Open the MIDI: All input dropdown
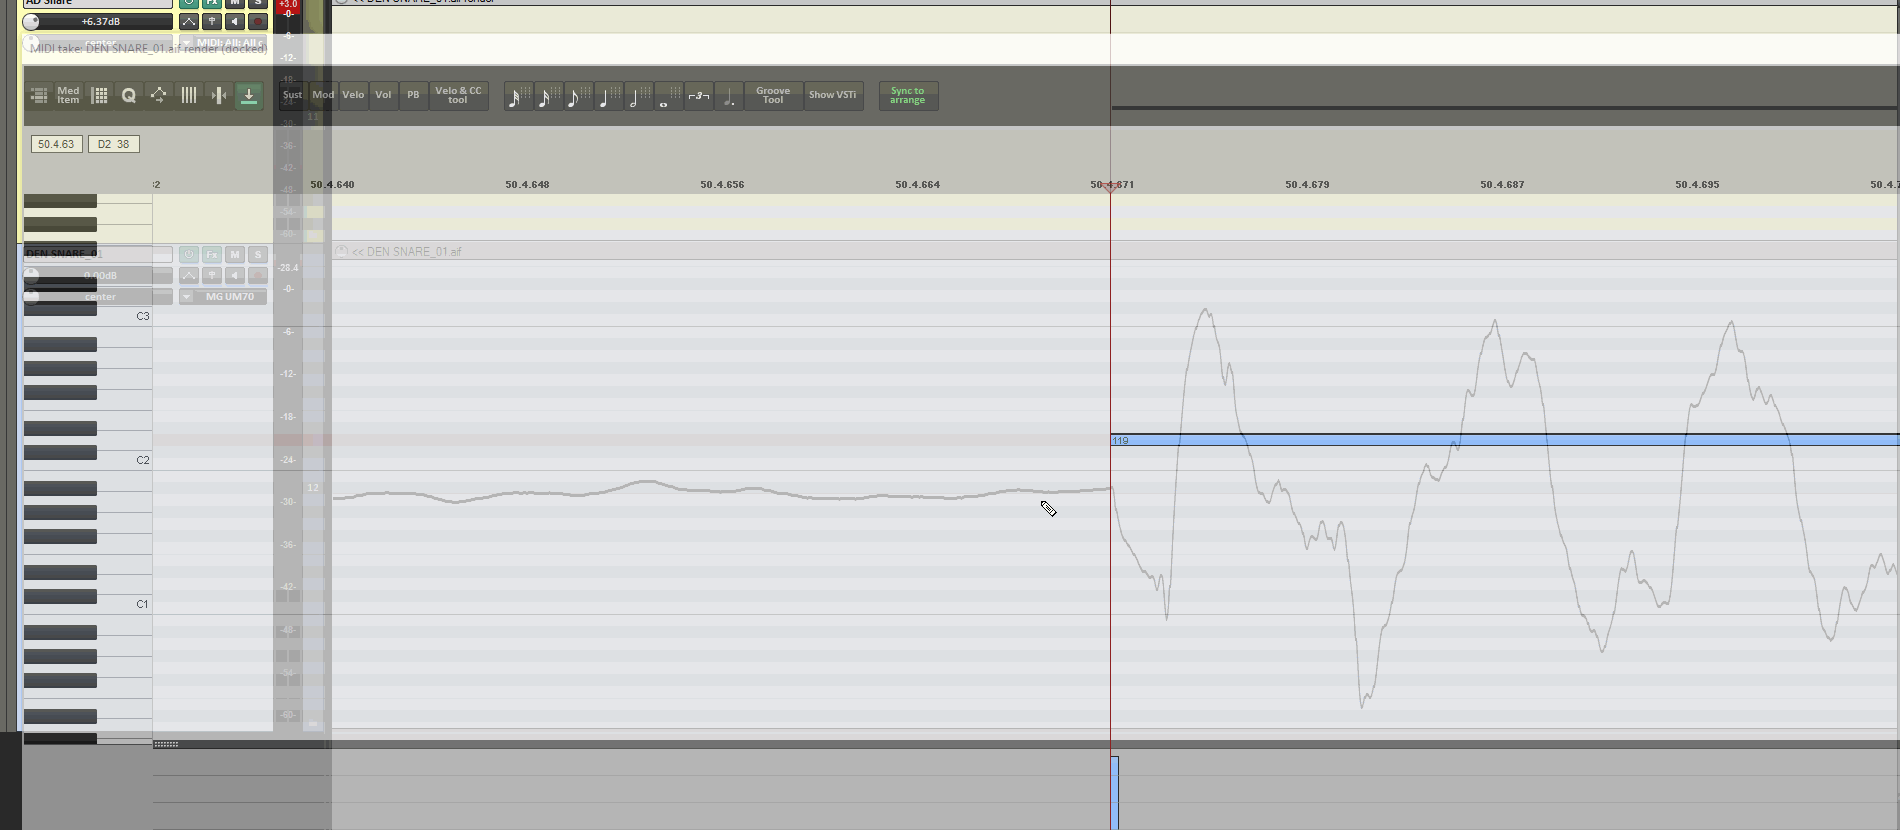This screenshot has width=1900, height=830. pyautogui.click(x=223, y=43)
